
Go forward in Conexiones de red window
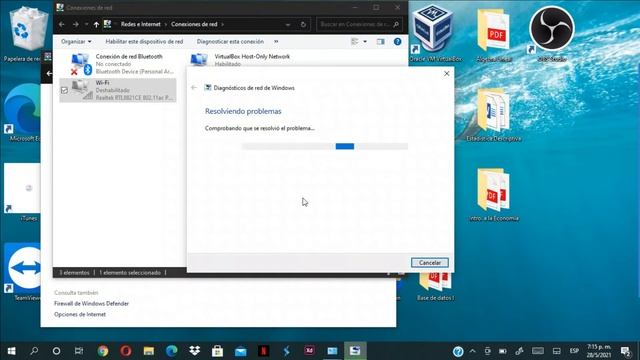[x=76, y=24]
